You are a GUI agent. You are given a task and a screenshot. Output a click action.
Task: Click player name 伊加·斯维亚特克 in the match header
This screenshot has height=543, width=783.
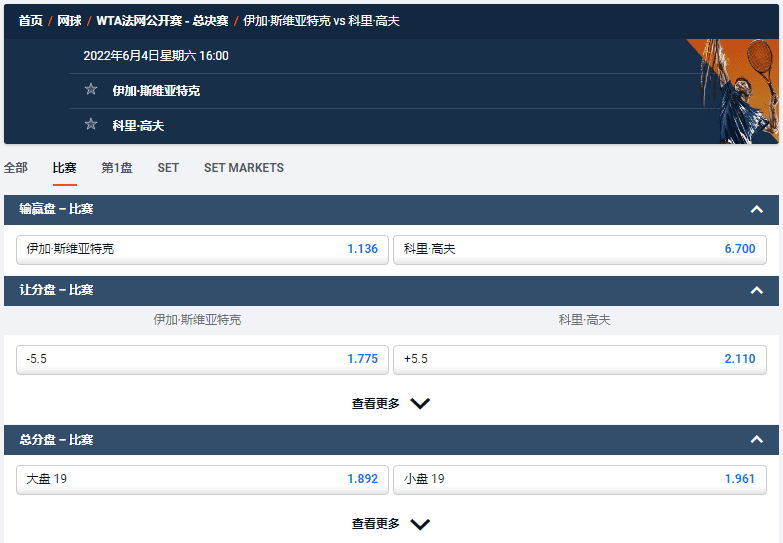pyautogui.click(x=156, y=90)
